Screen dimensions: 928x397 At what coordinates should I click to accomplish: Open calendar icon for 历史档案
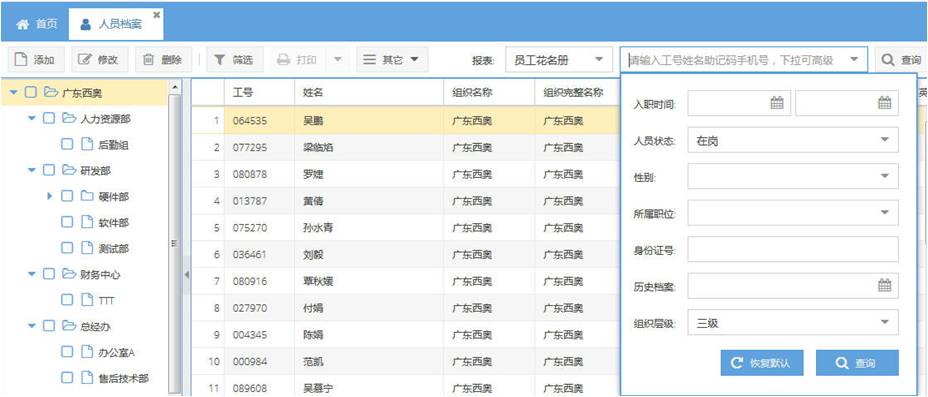[x=884, y=286]
